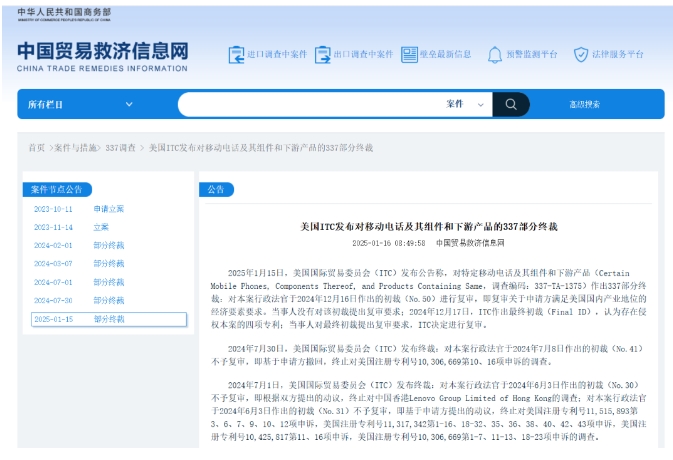Open 2024-07-30 部分终裁 entry

pos(79,300)
